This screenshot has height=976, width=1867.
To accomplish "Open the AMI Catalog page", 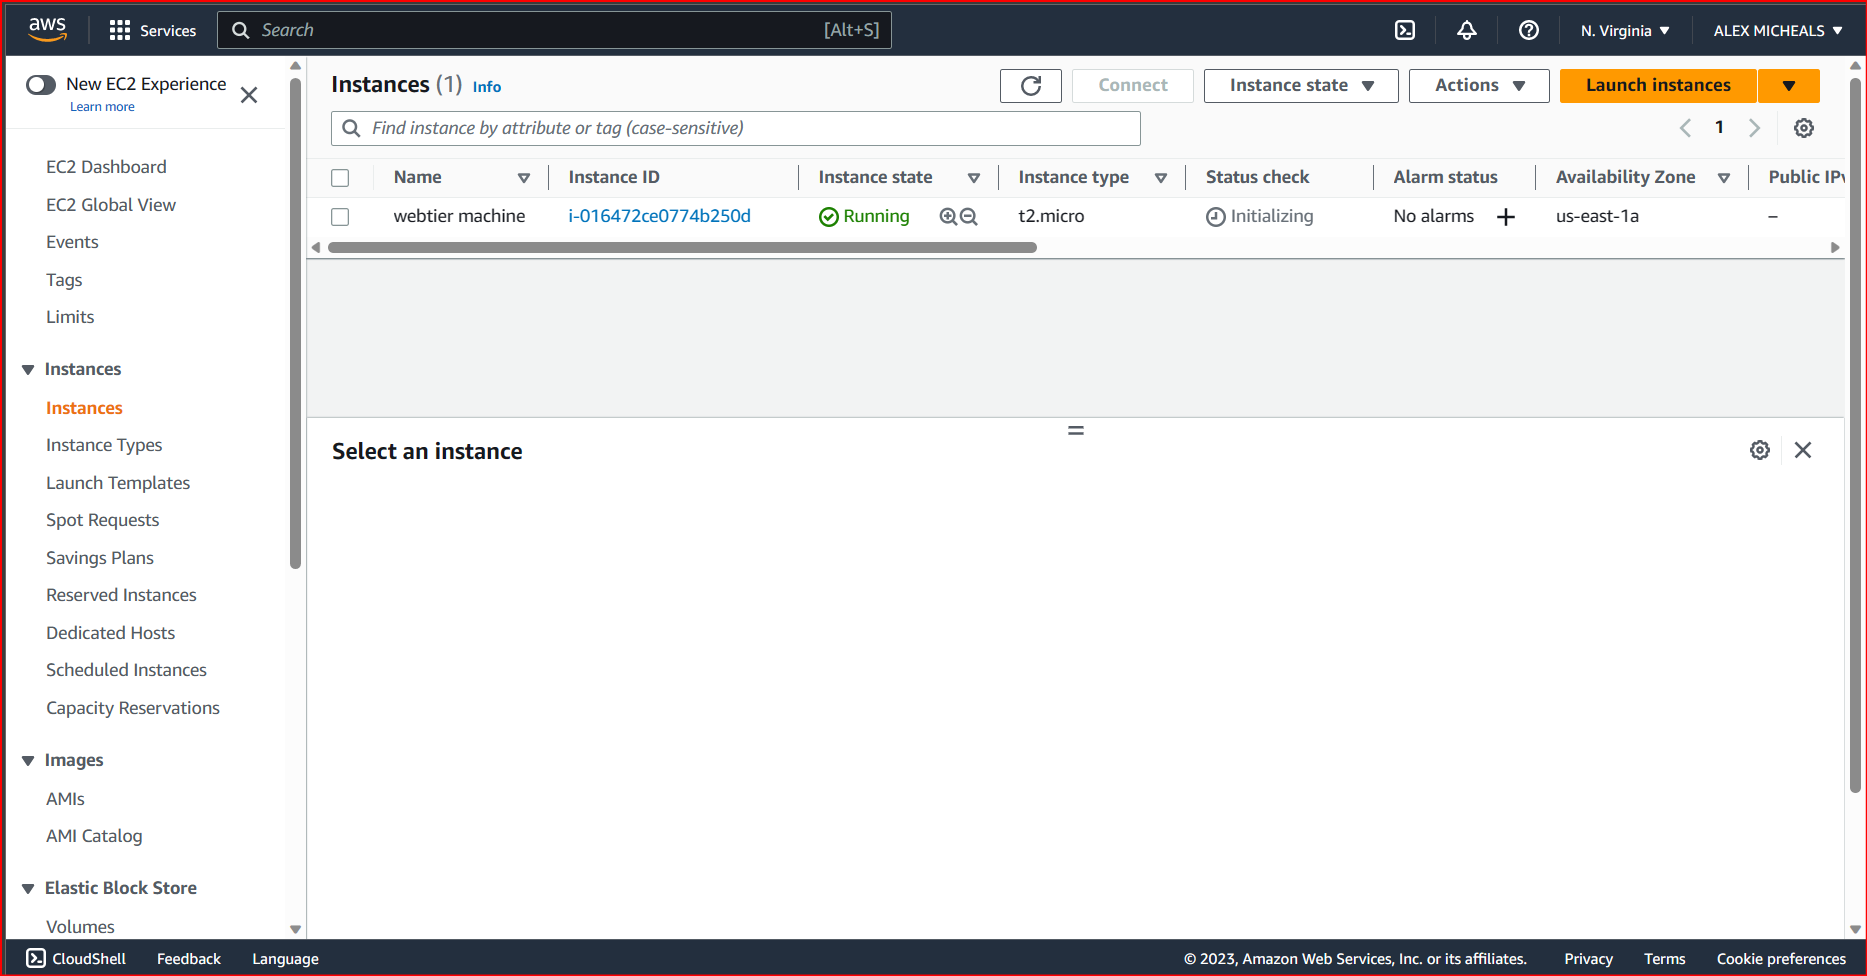I will click(94, 835).
